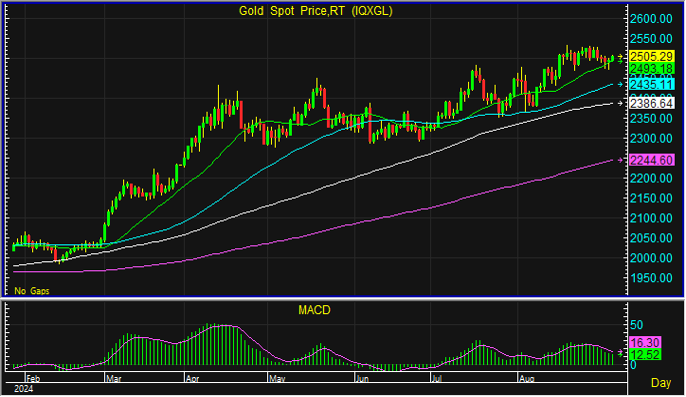
Task: Click the Aug marker on the time axis
Action: (x=526, y=378)
